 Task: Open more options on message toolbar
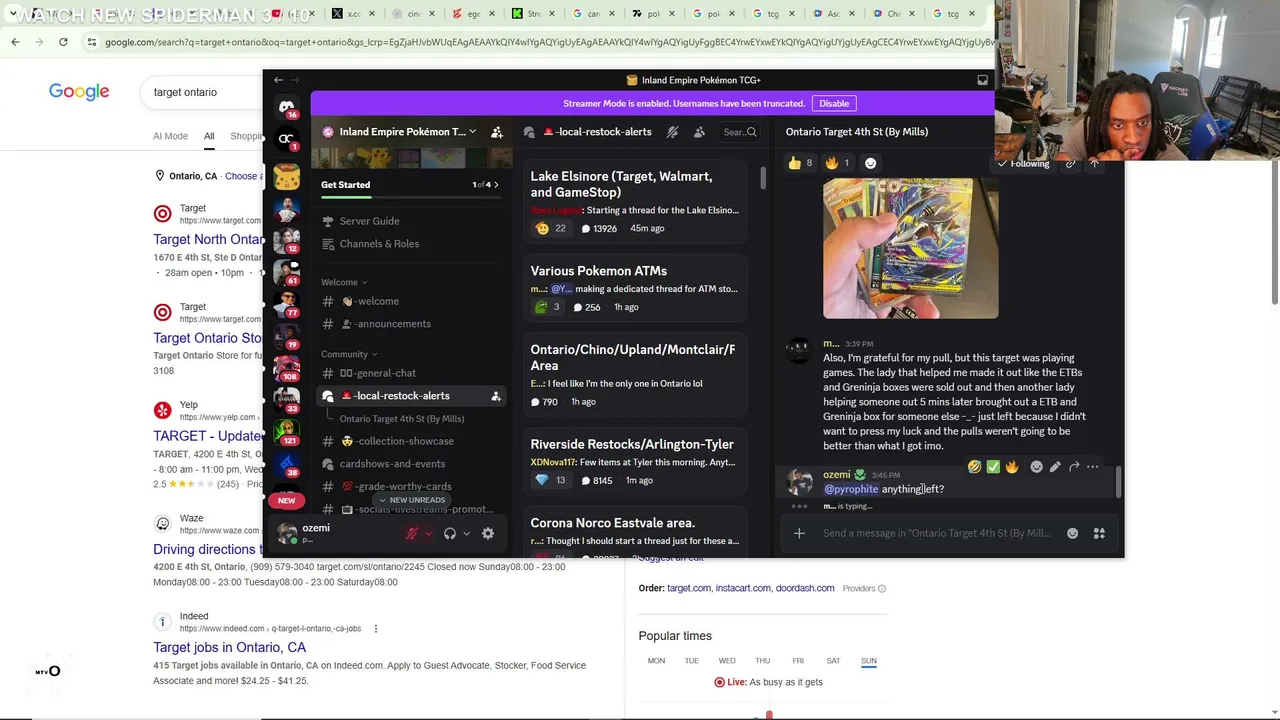pyautogui.click(x=1093, y=467)
